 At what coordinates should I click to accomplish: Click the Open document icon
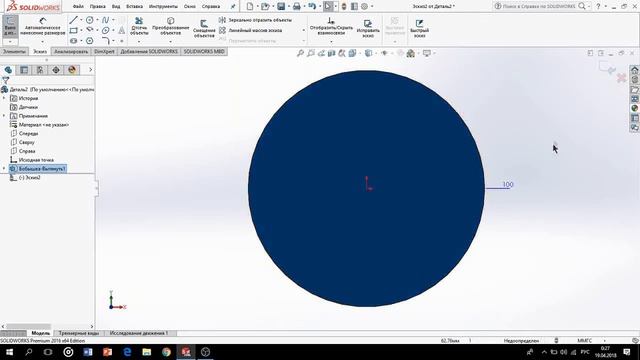pyautogui.click(x=265, y=6)
